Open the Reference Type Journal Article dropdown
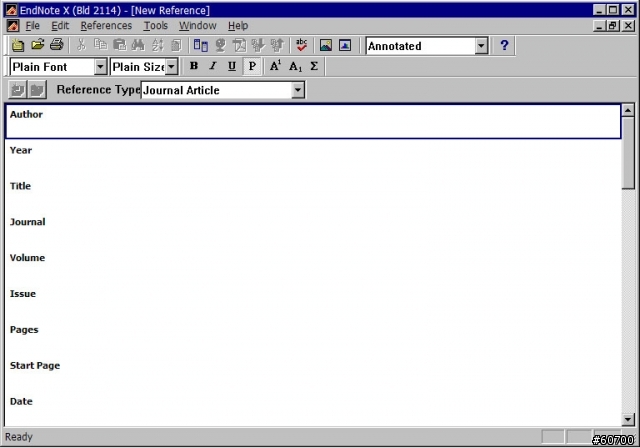Image resolution: width=640 pixels, height=448 pixels. [298, 90]
